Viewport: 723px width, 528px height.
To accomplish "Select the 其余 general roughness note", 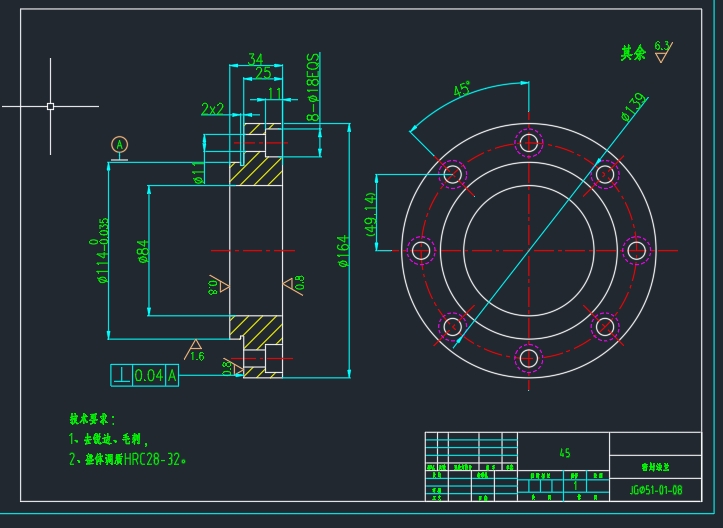I will point(633,53).
